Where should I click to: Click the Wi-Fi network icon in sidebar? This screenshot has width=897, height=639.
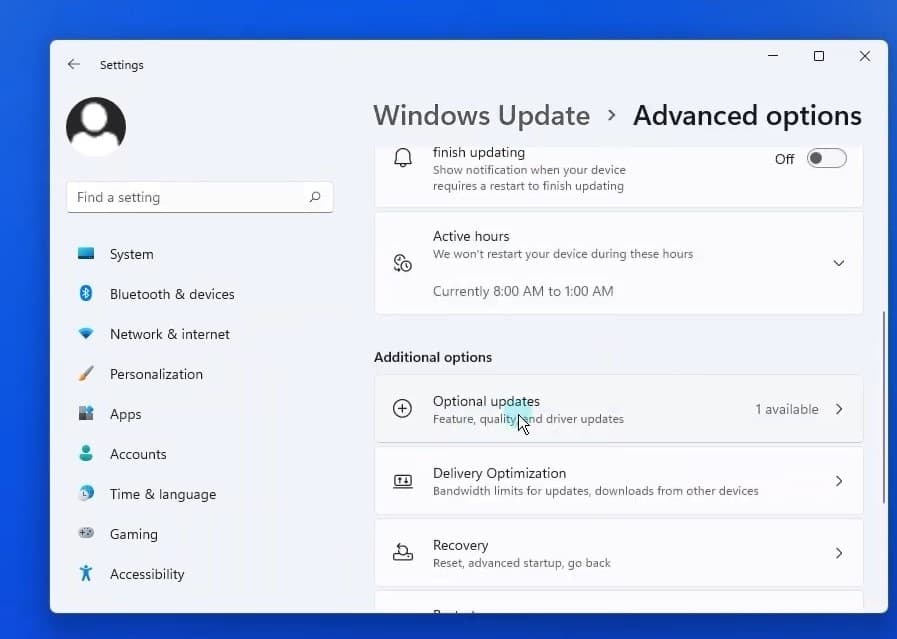[86, 334]
